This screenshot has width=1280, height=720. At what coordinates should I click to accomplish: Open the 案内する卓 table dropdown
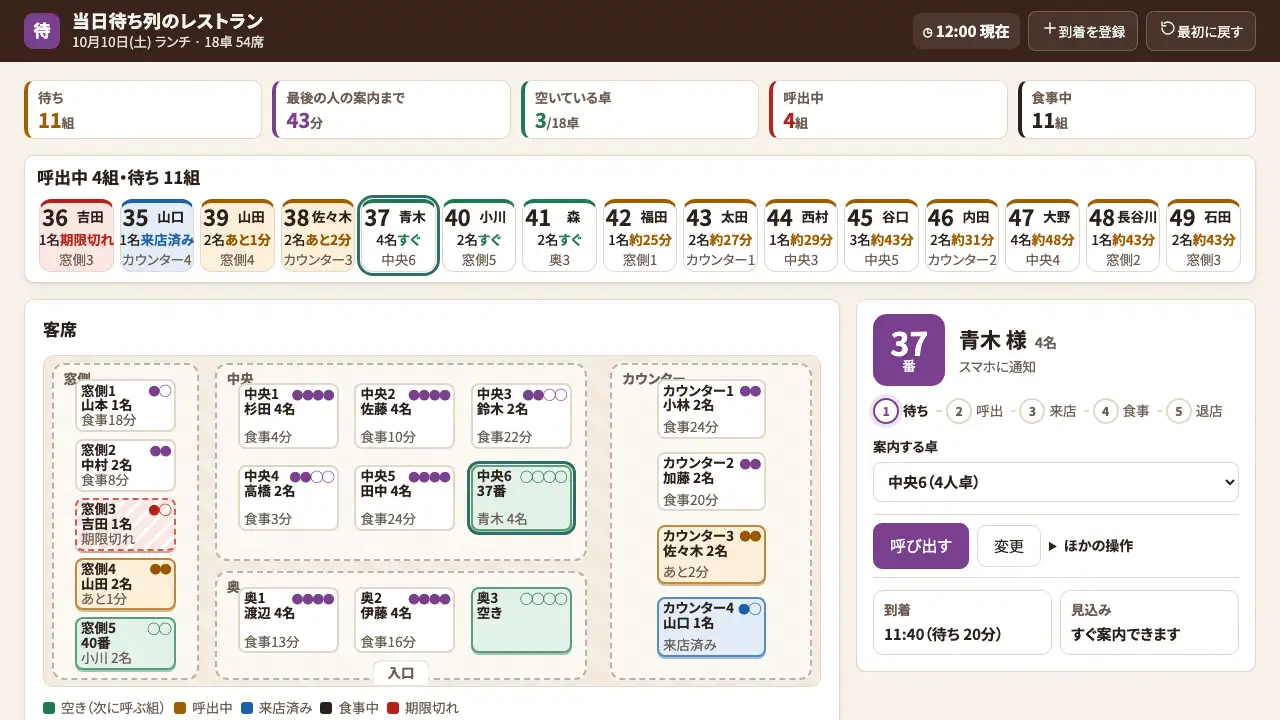click(x=1056, y=482)
